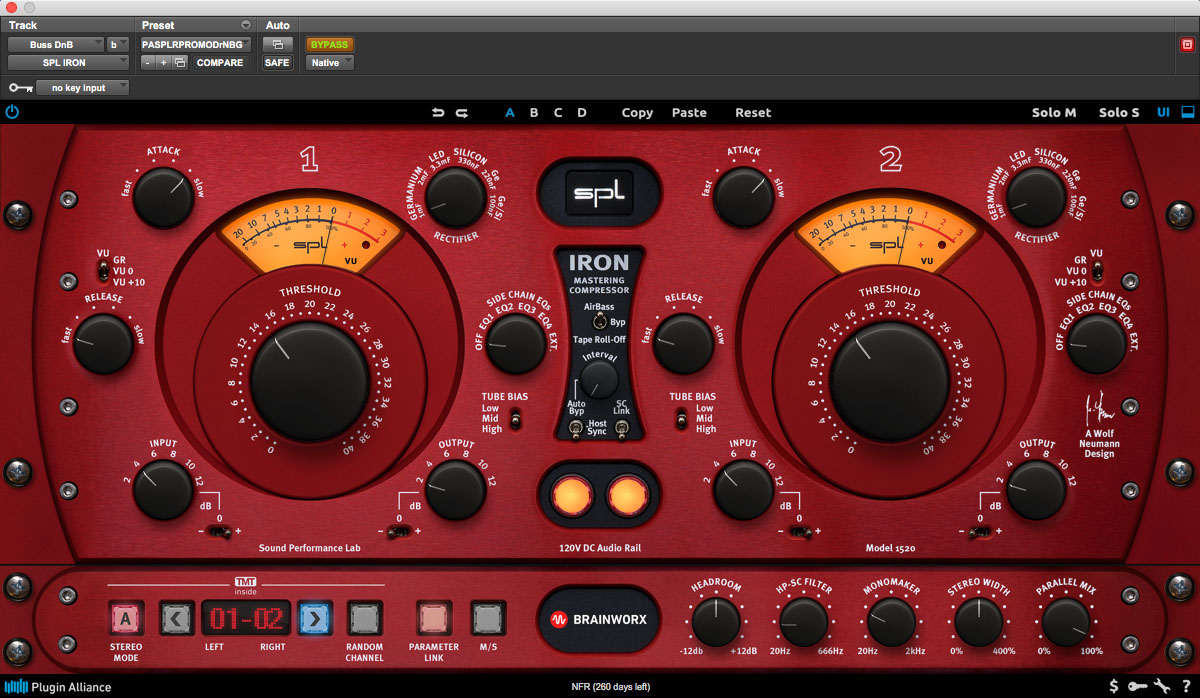Click the Reset button

[753, 113]
